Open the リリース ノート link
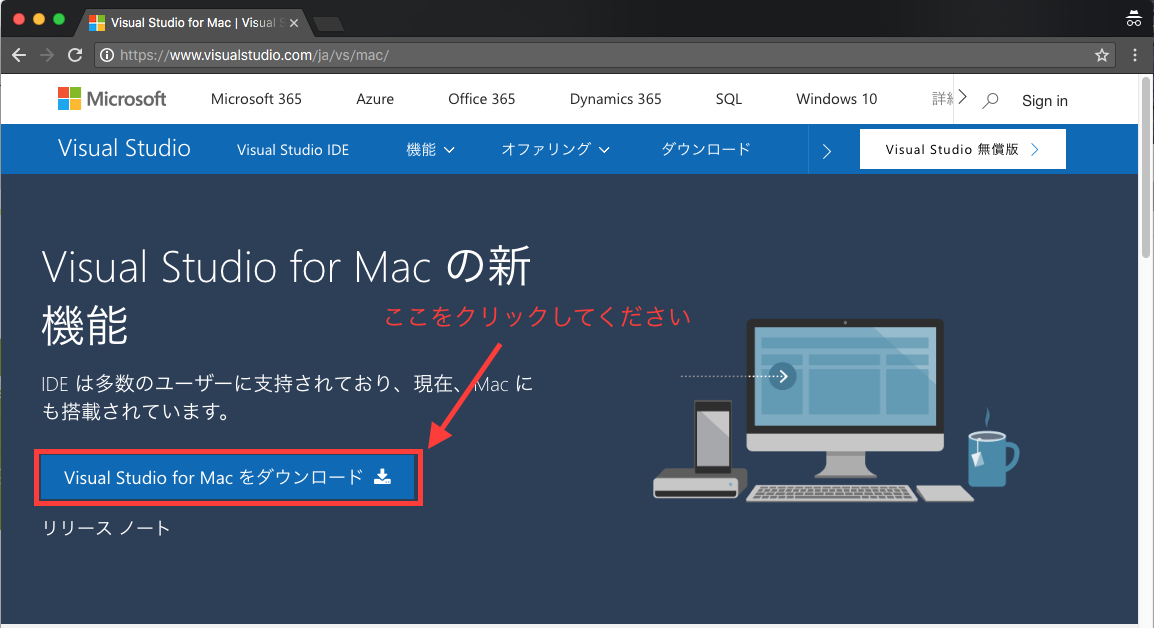 pyautogui.click(x=106, y=528)
